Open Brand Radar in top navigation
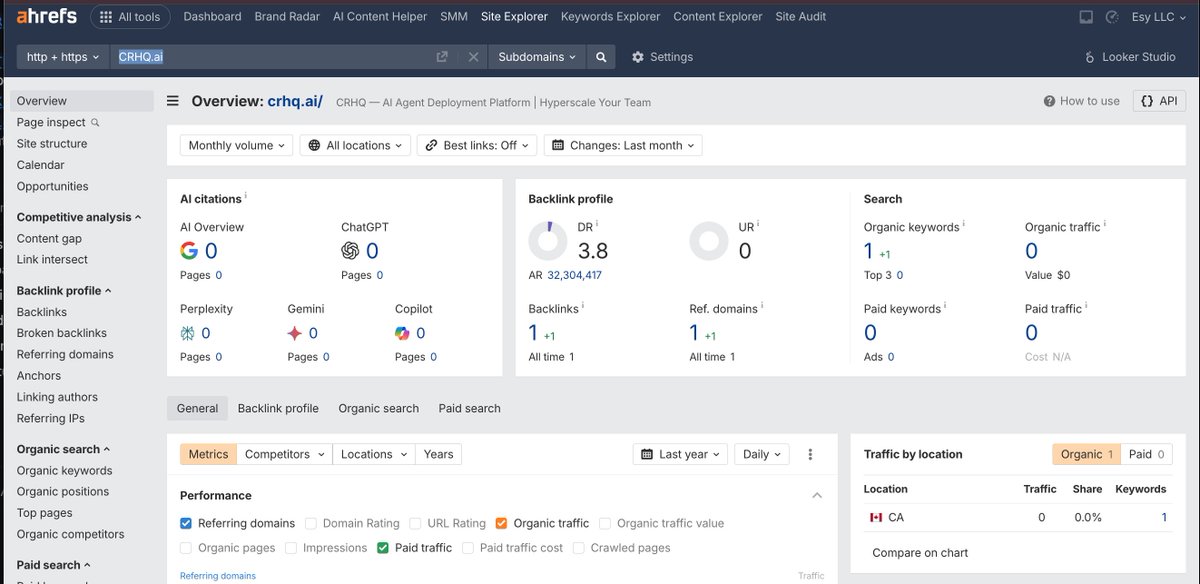 [287, 17]
